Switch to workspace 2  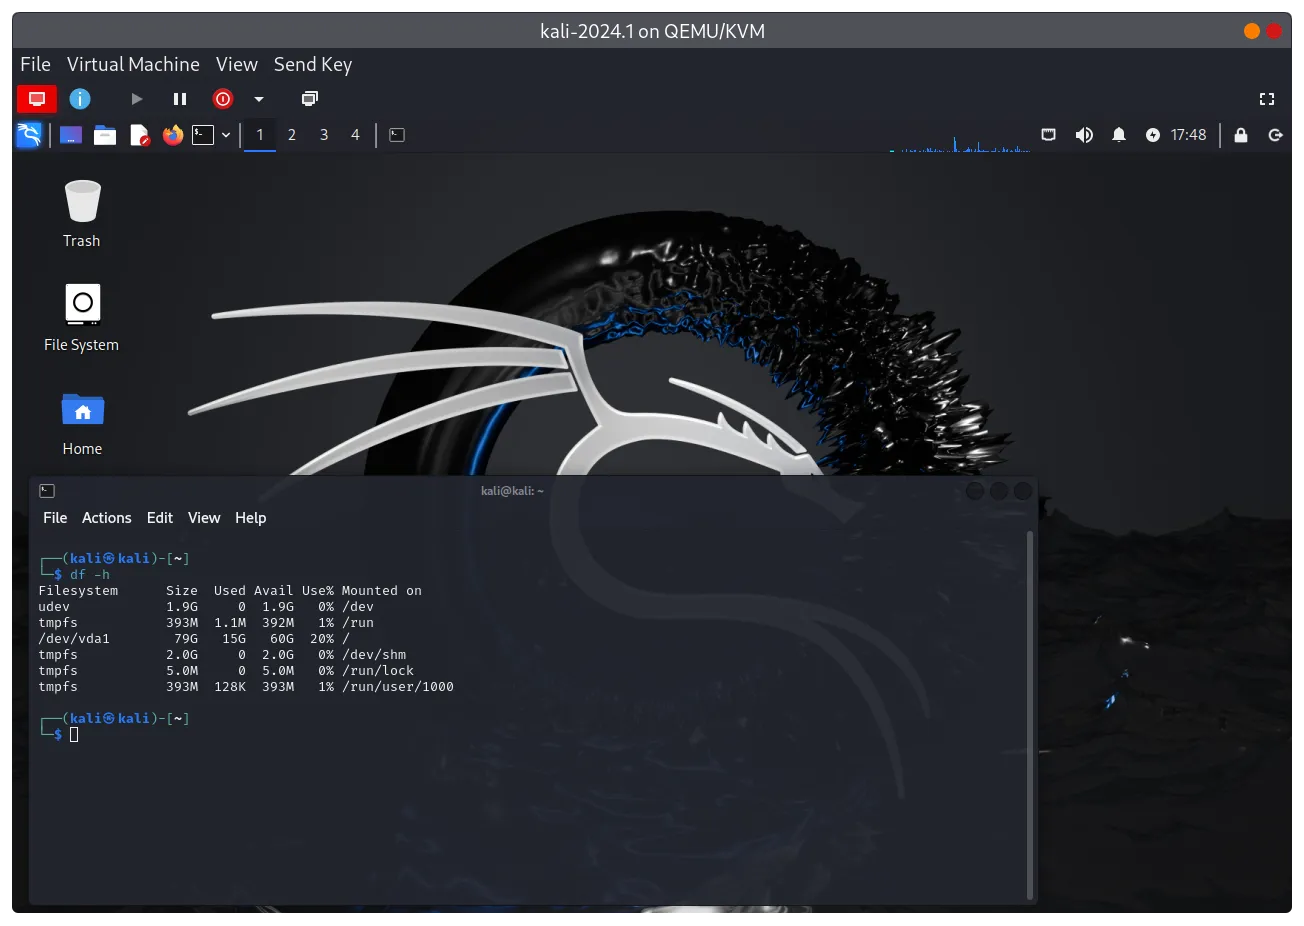point(292,135)
